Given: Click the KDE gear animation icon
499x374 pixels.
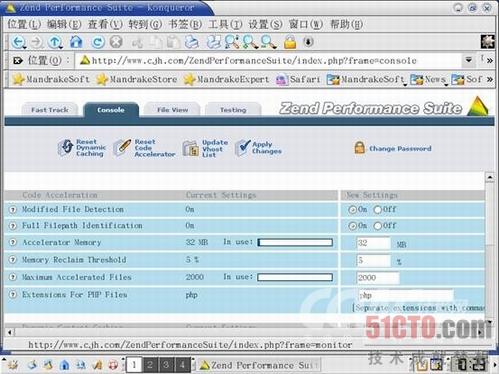Looking at the screenshot, I should point(487,42).
